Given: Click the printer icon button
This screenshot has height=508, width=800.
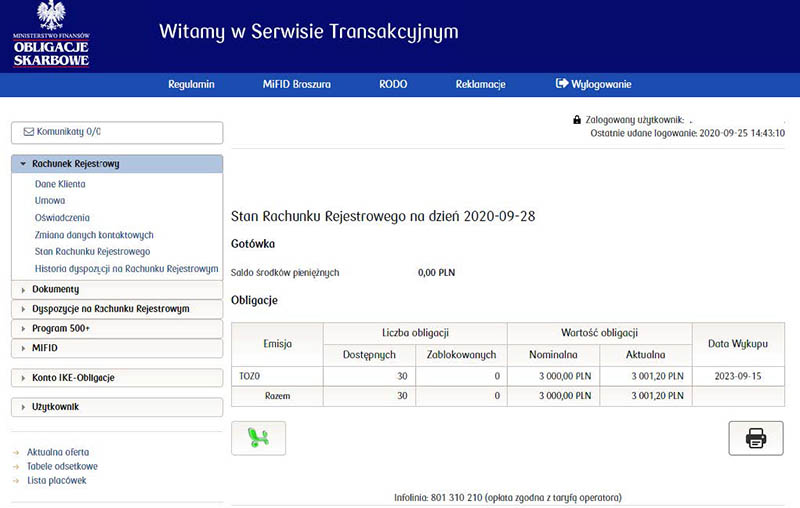Looking at the screenshot, I should tap(755, 438).
